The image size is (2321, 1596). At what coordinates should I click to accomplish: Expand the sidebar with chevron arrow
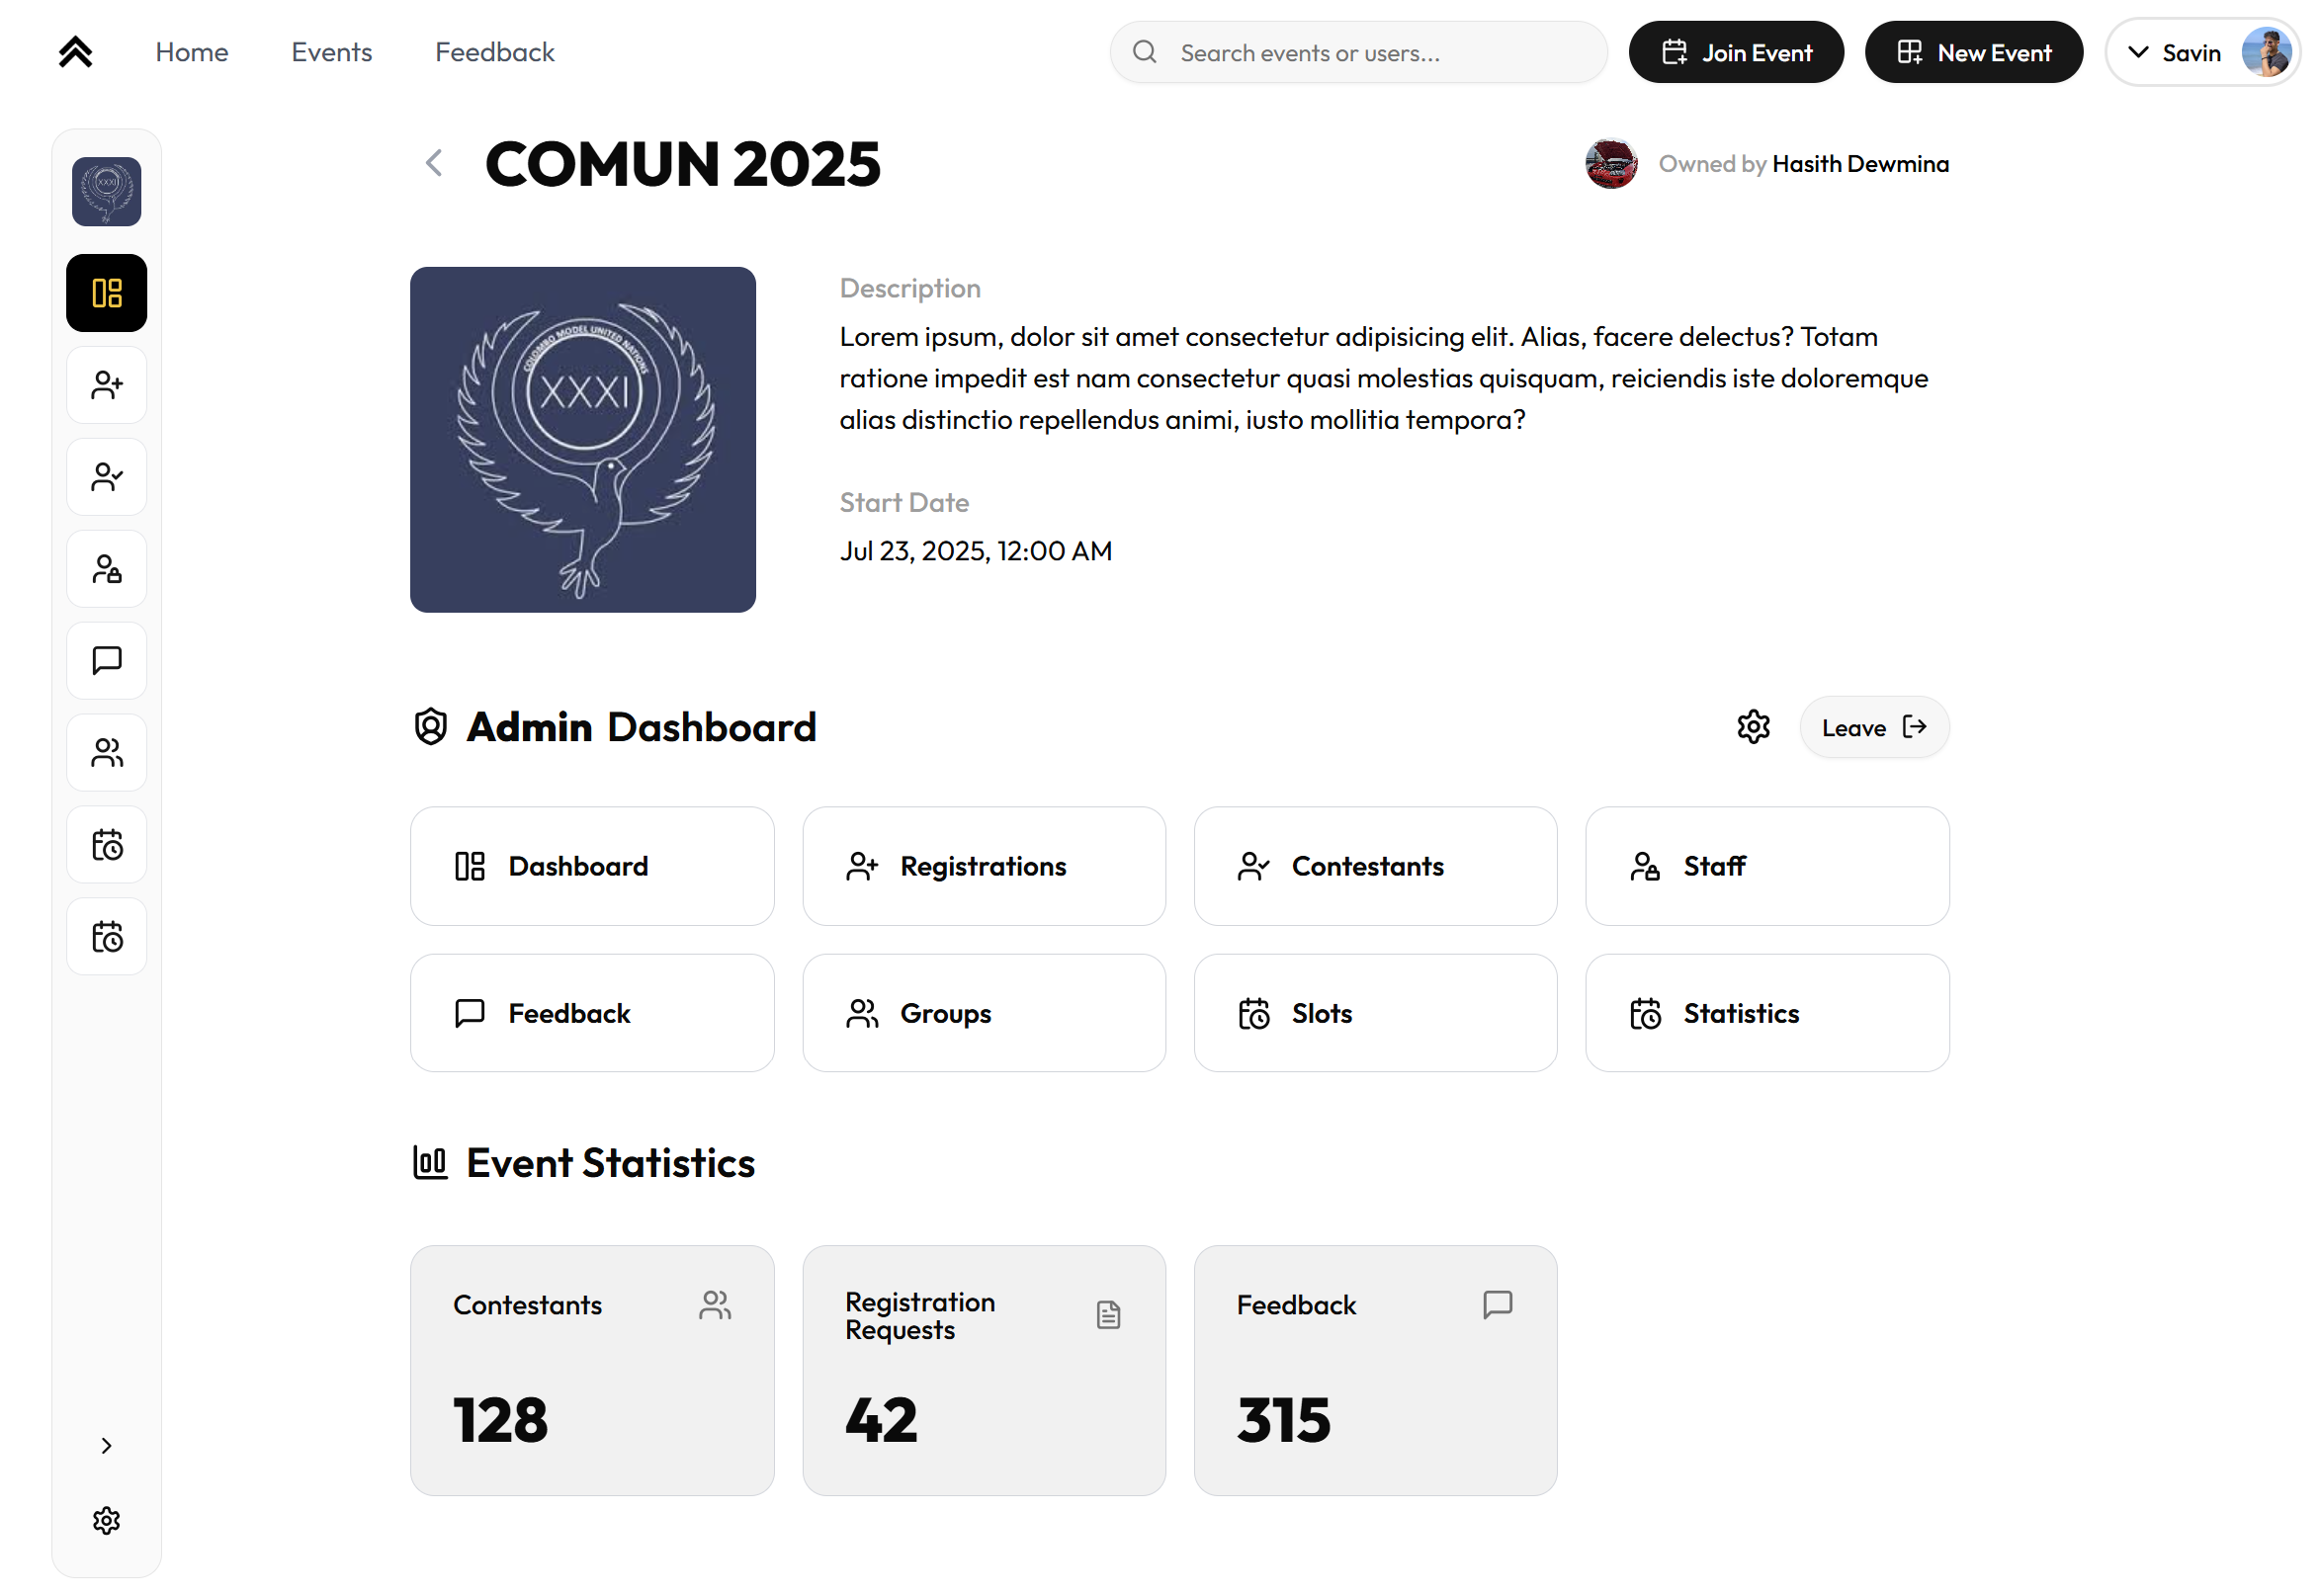tap(106, 1446)
